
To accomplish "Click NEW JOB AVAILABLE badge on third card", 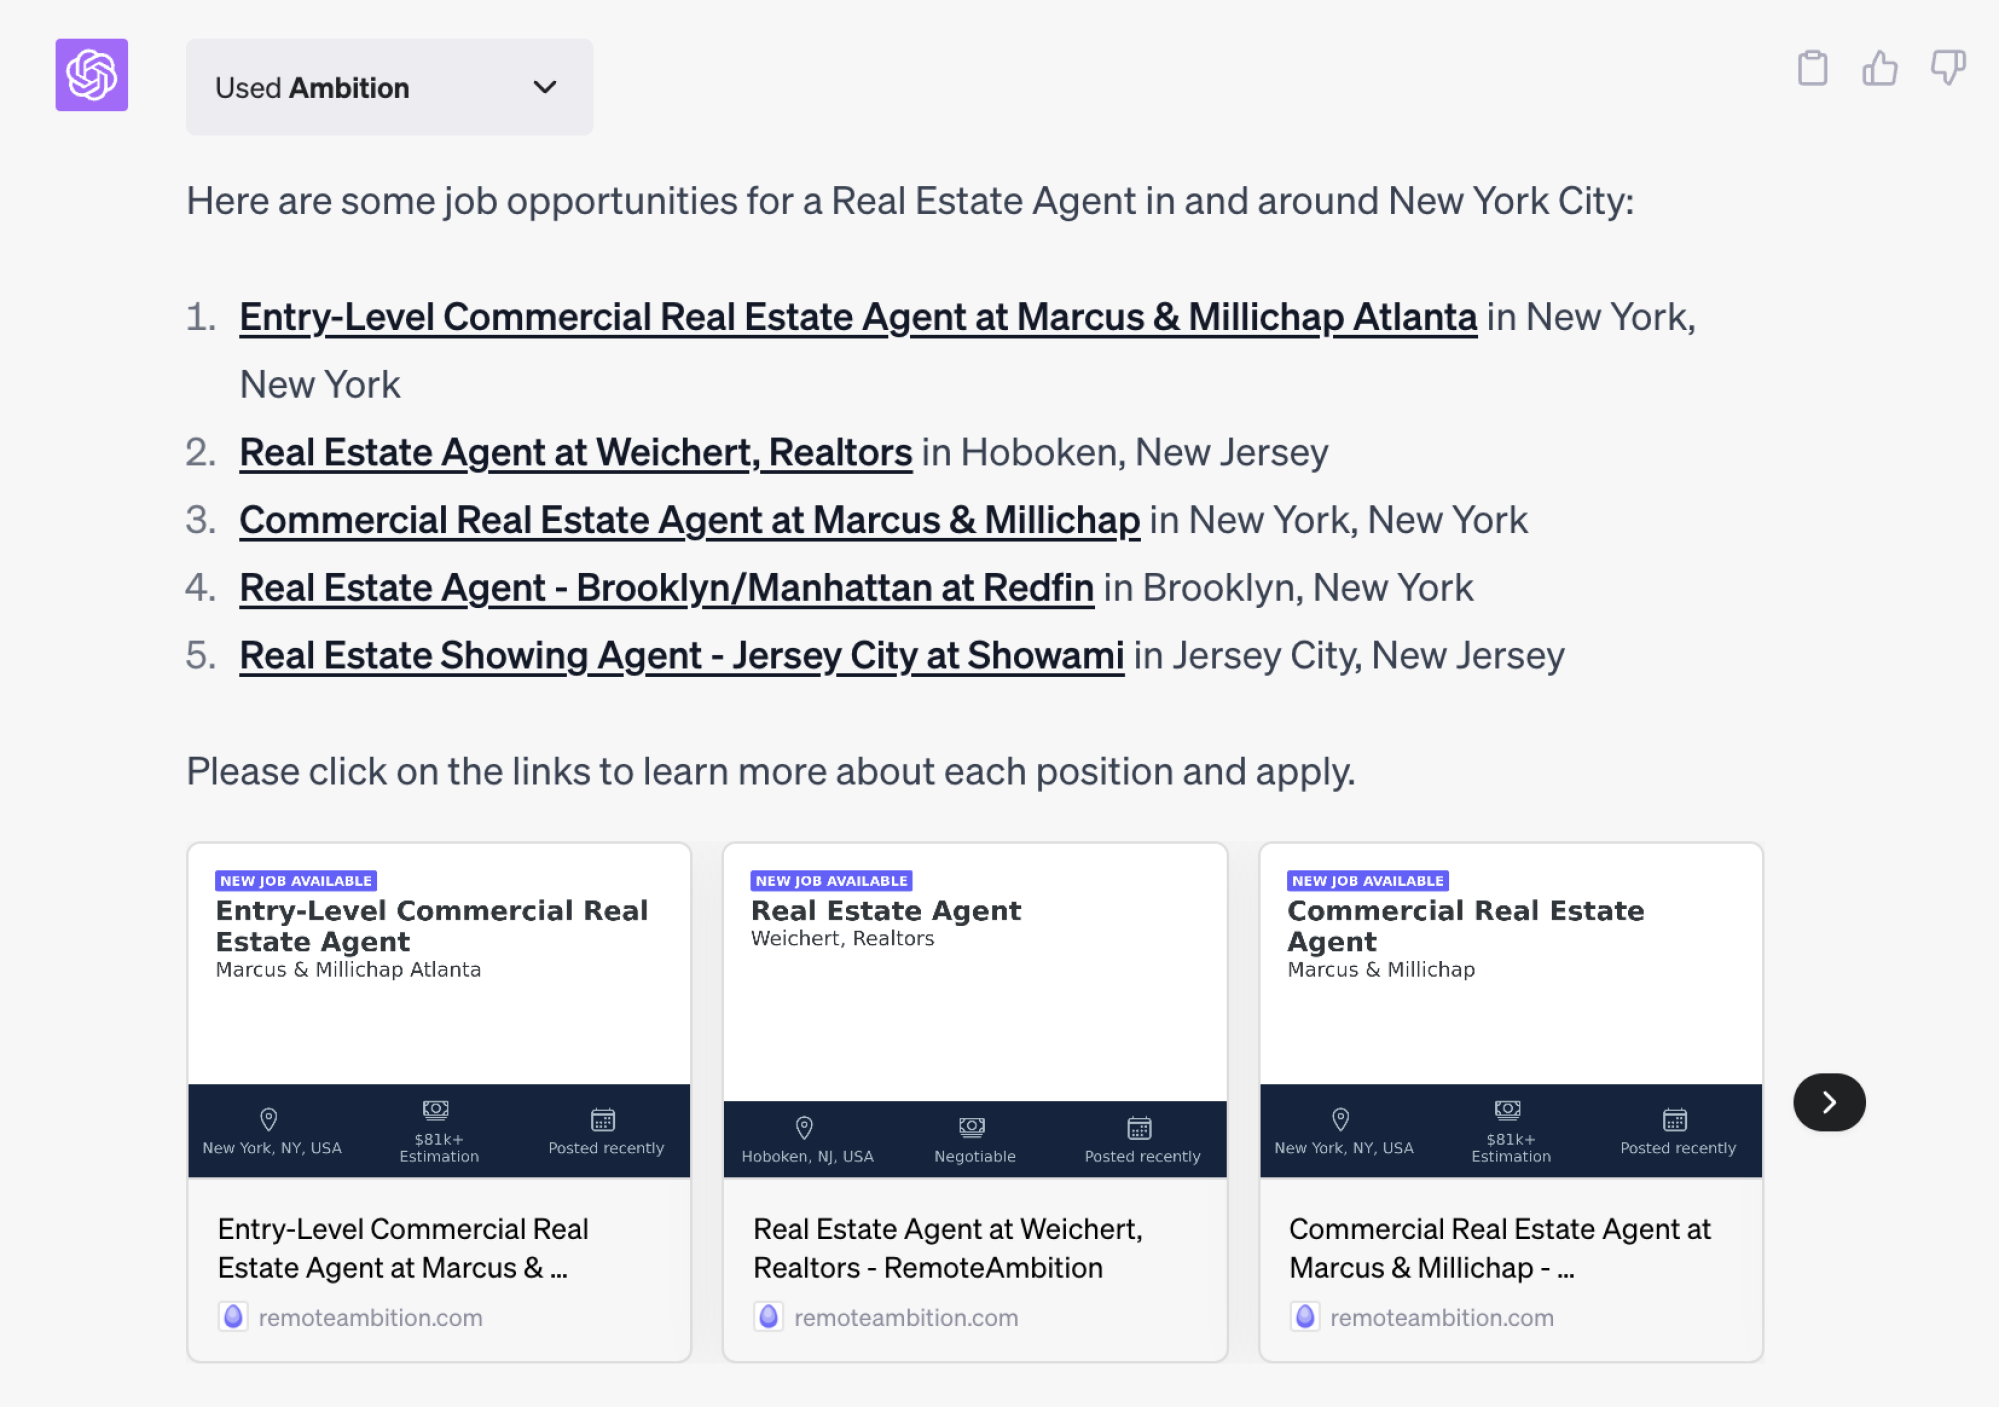I will [1368, 881].
